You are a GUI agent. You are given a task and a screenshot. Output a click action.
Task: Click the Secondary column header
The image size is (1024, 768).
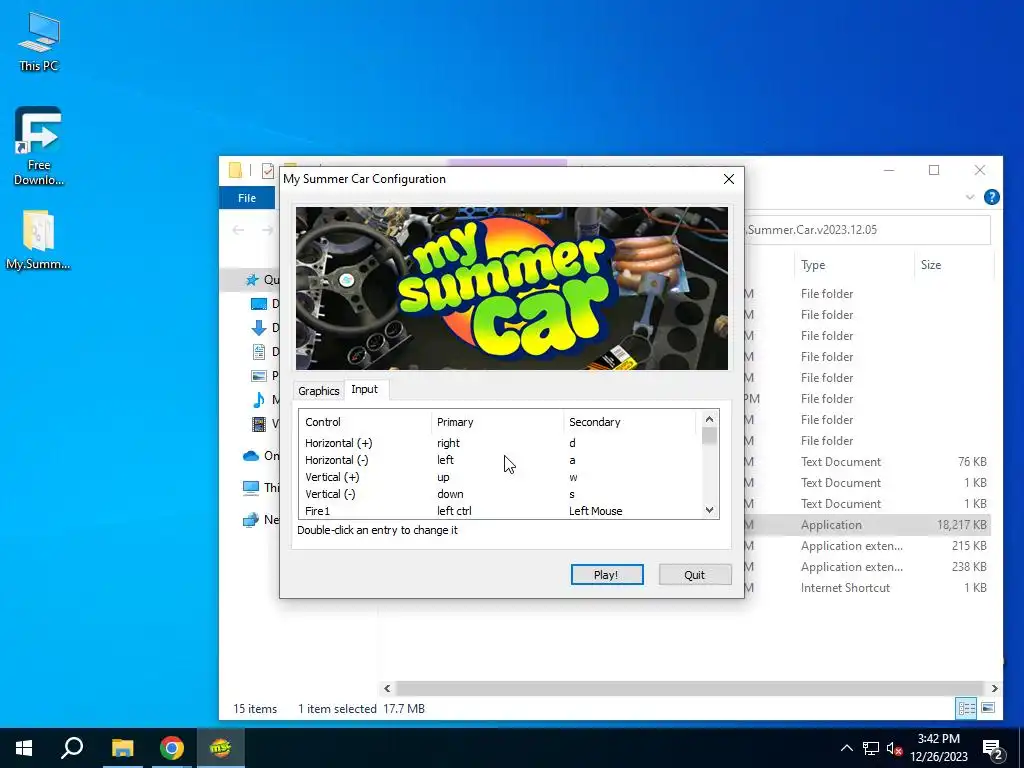[629, 422]
